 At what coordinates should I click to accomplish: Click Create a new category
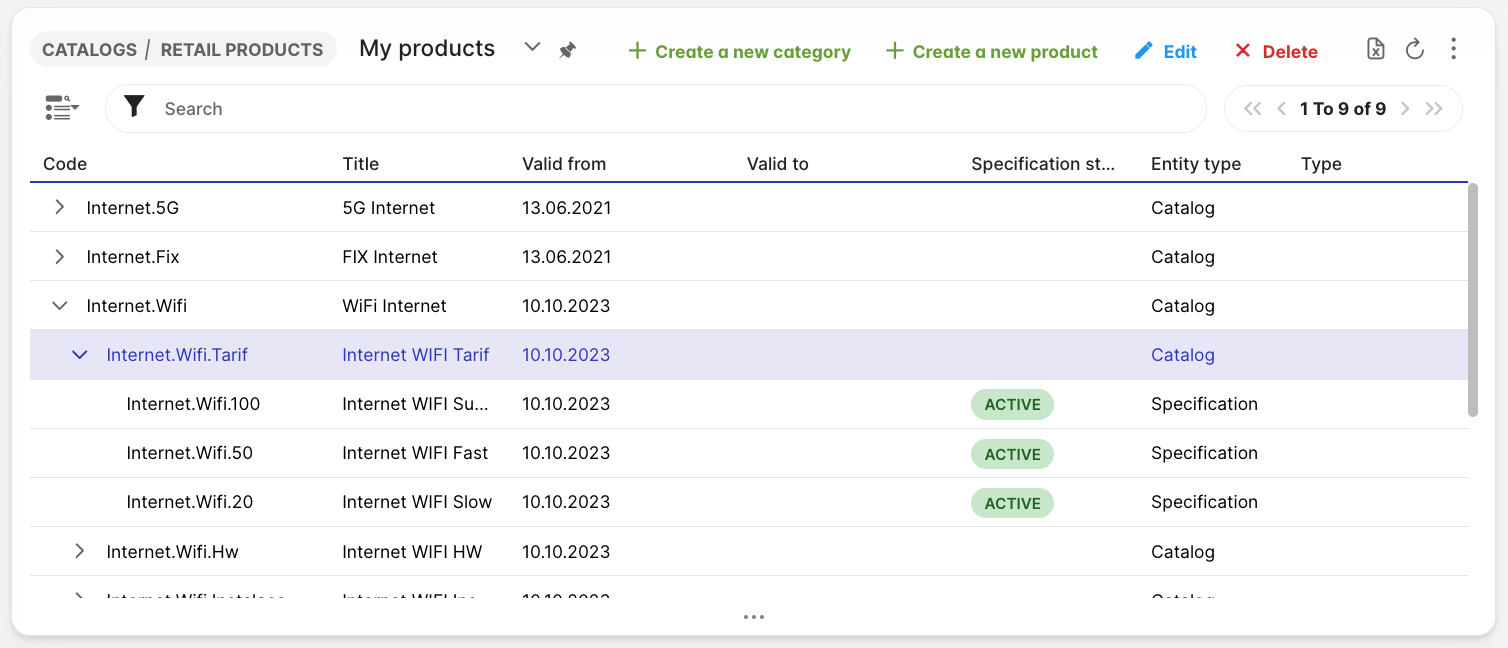739,51
